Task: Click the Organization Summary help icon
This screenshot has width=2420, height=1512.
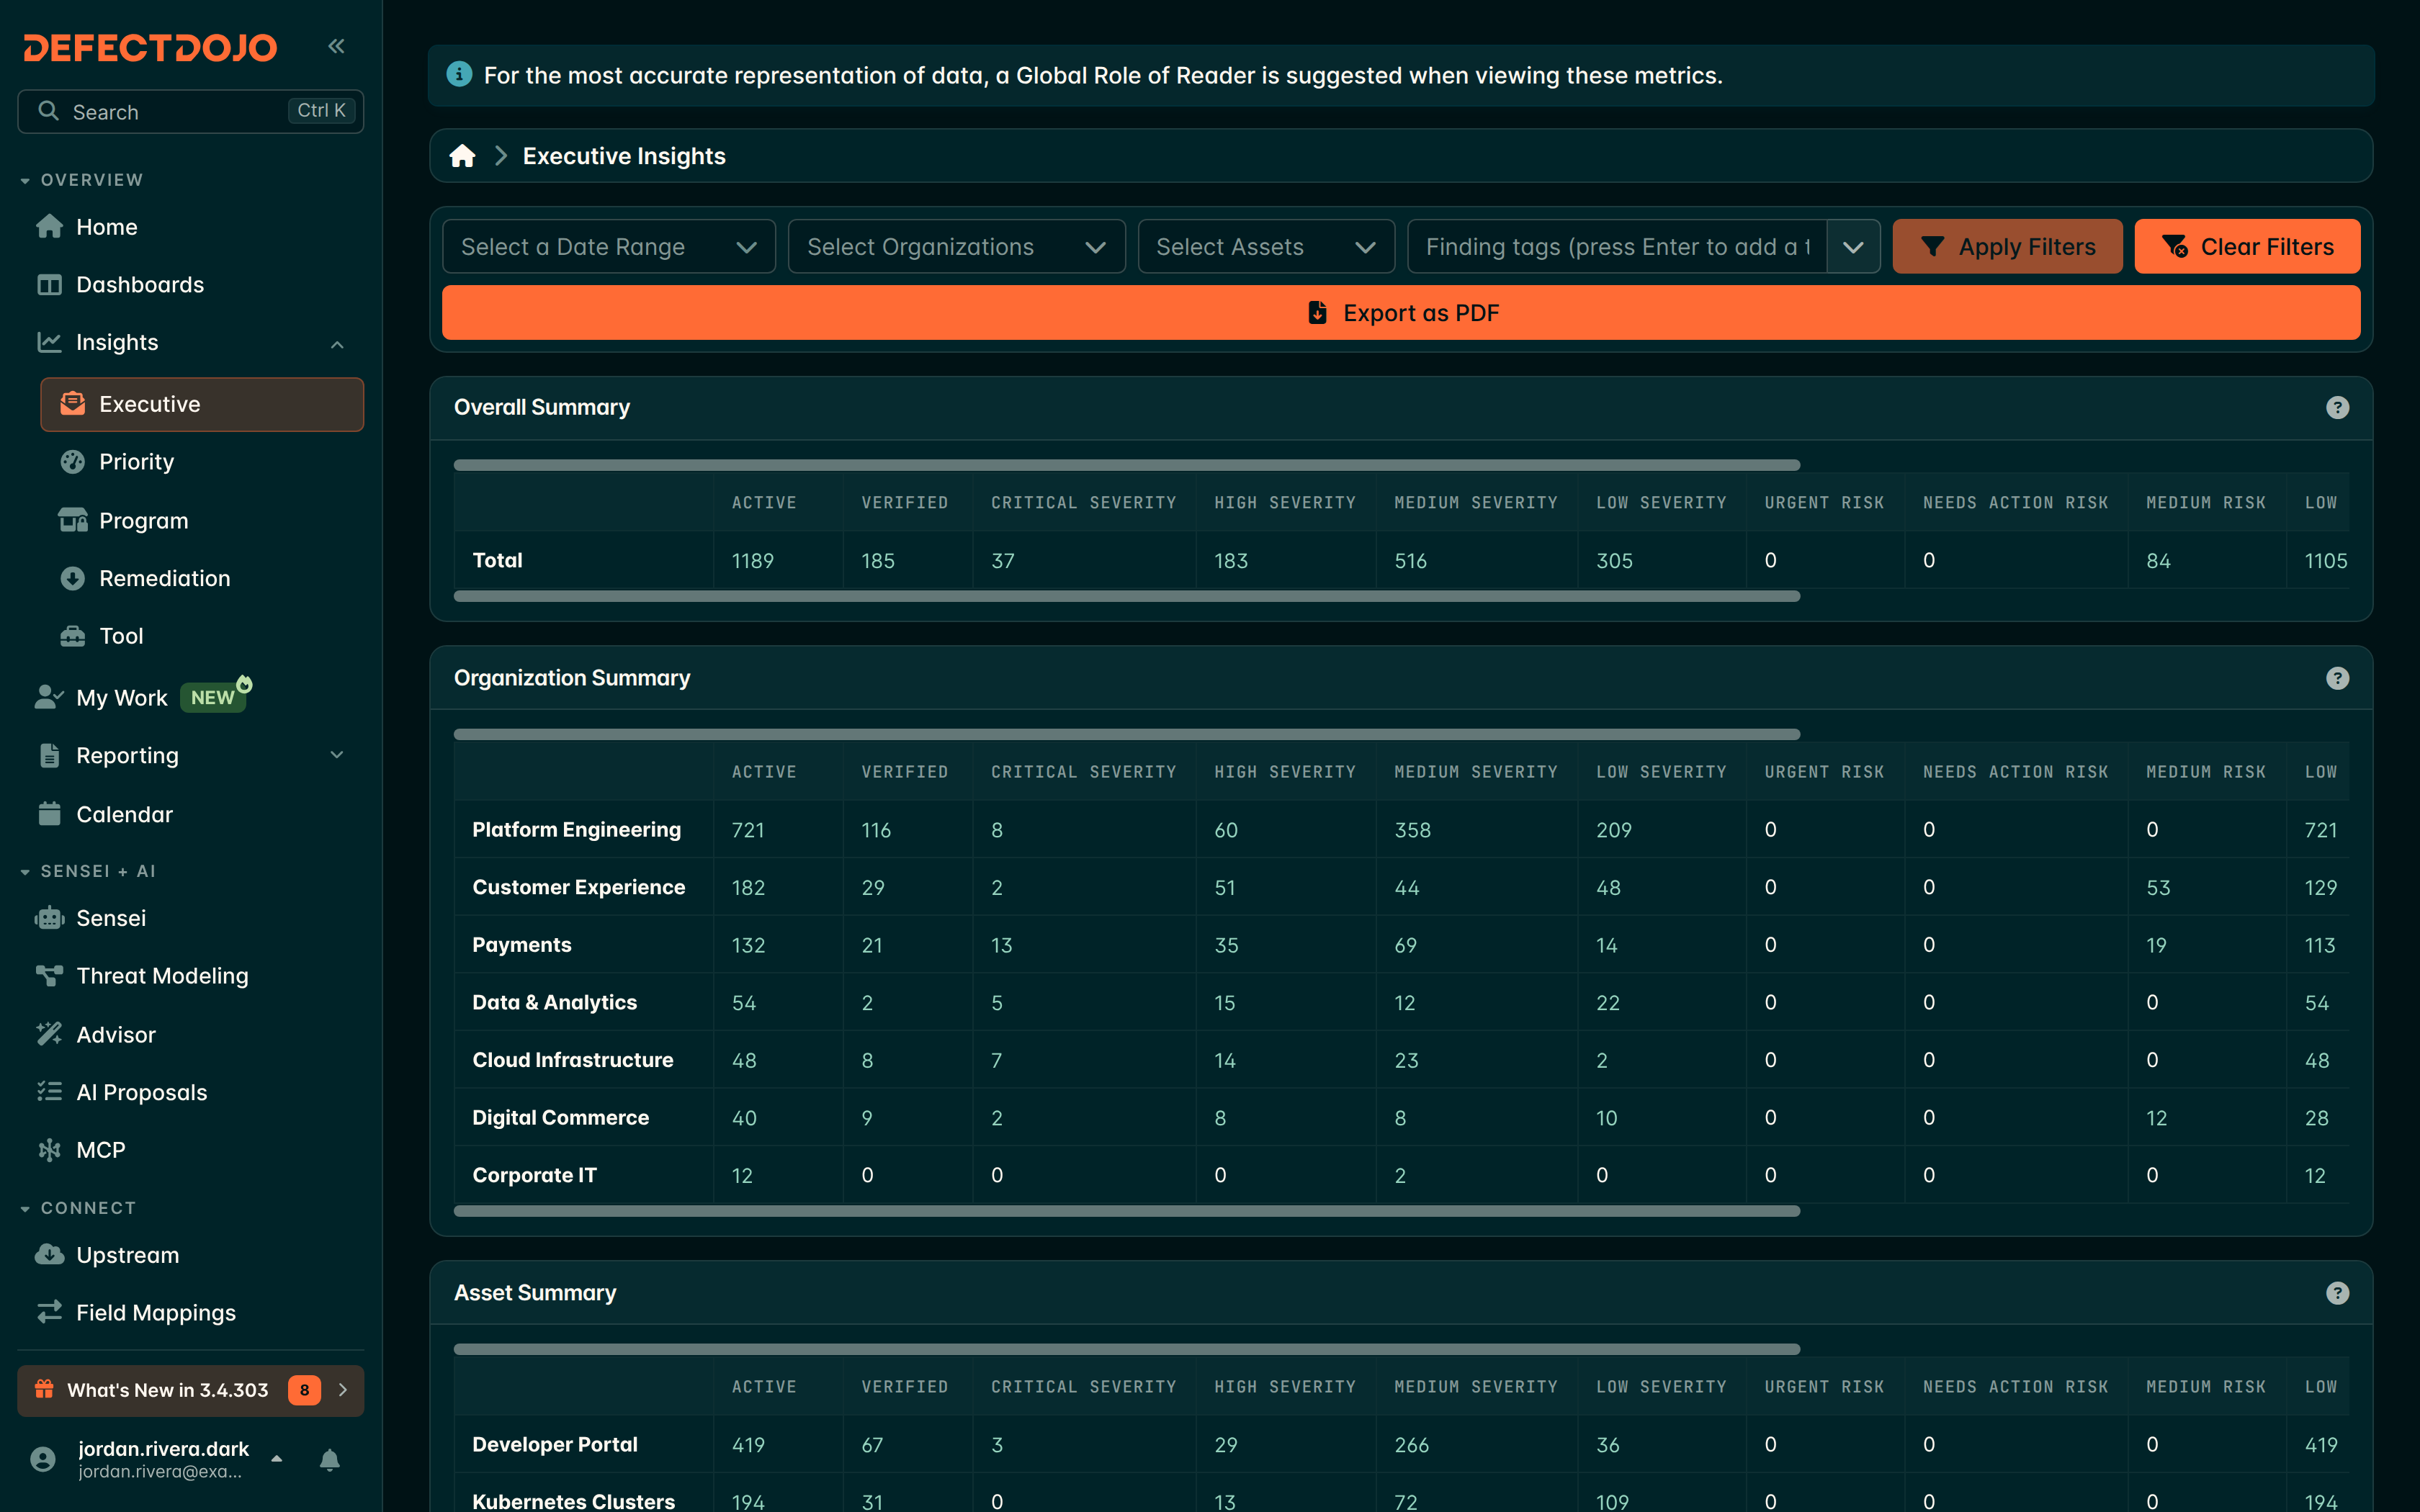Action: (x=2337, y=678)
